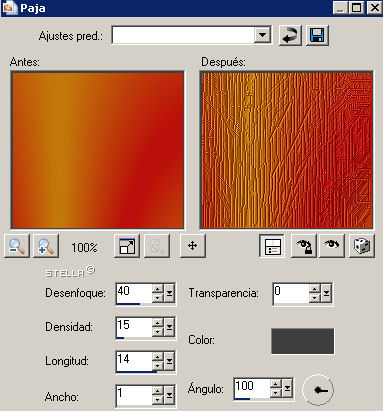Click the Después preview image
This screenshot has height=411, width=383.
[x=286, y=150]
